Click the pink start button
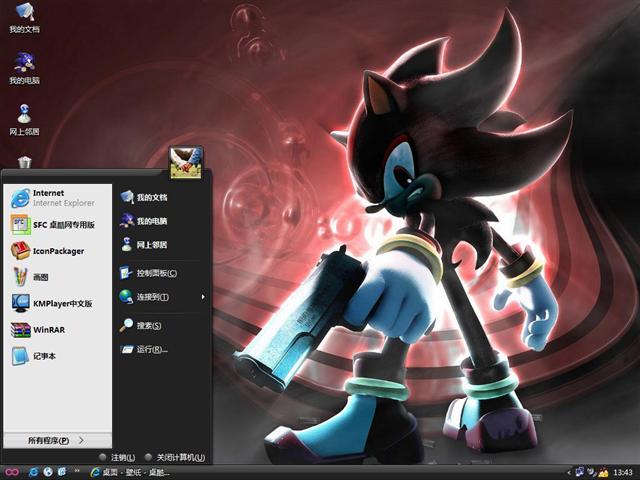 [11, 472]
